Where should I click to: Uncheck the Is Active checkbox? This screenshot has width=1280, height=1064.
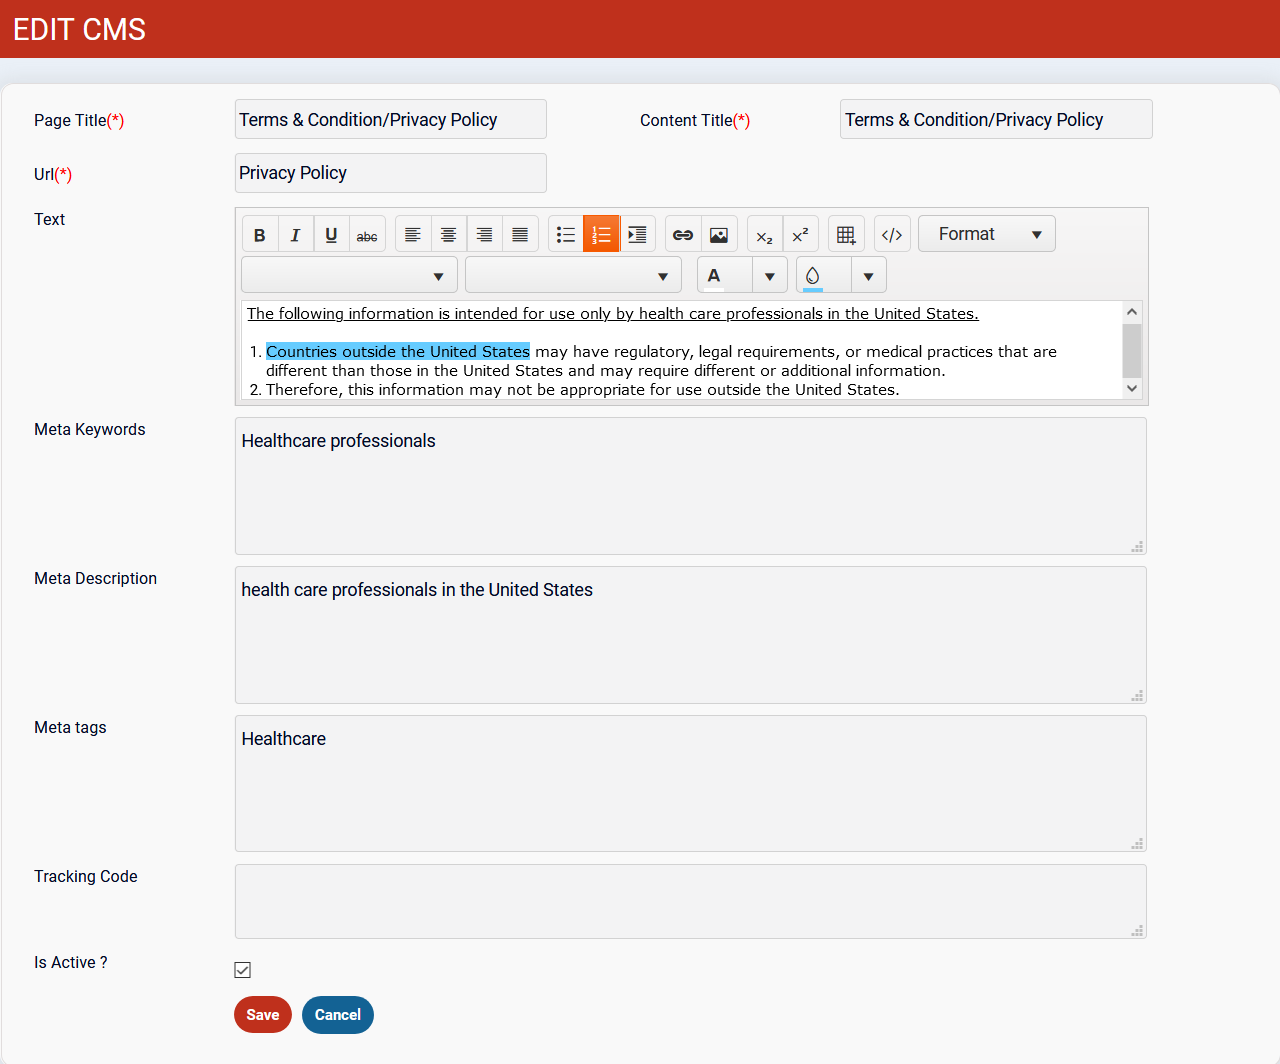point(243,970)
